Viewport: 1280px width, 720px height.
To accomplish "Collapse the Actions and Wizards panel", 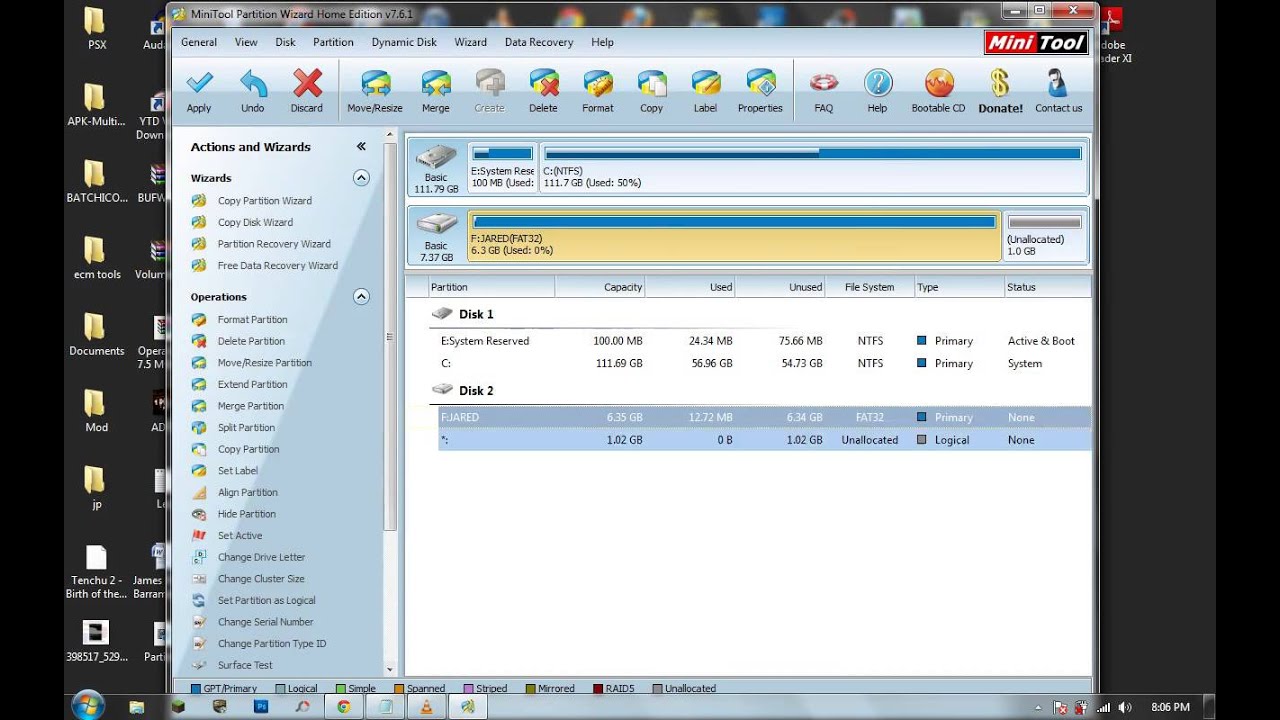I will [x=361, y=147].
